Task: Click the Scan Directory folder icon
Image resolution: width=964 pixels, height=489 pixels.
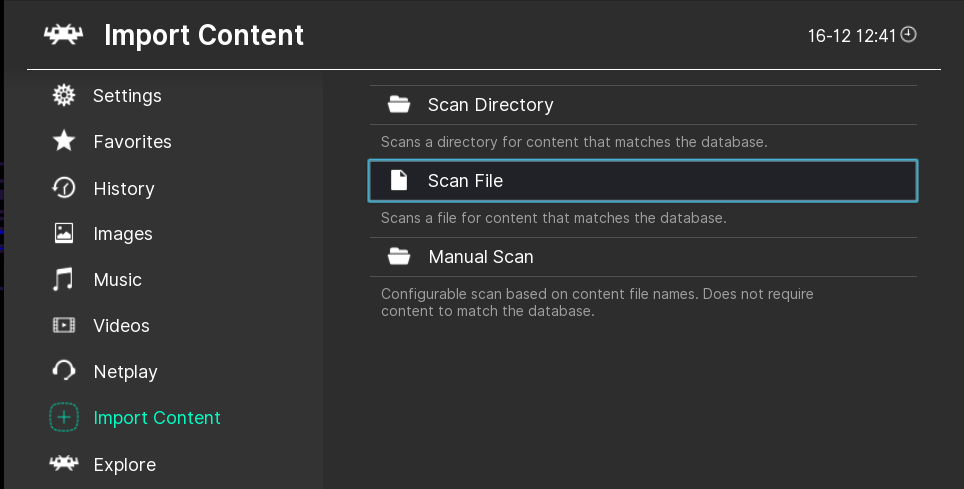Action: 399,105
